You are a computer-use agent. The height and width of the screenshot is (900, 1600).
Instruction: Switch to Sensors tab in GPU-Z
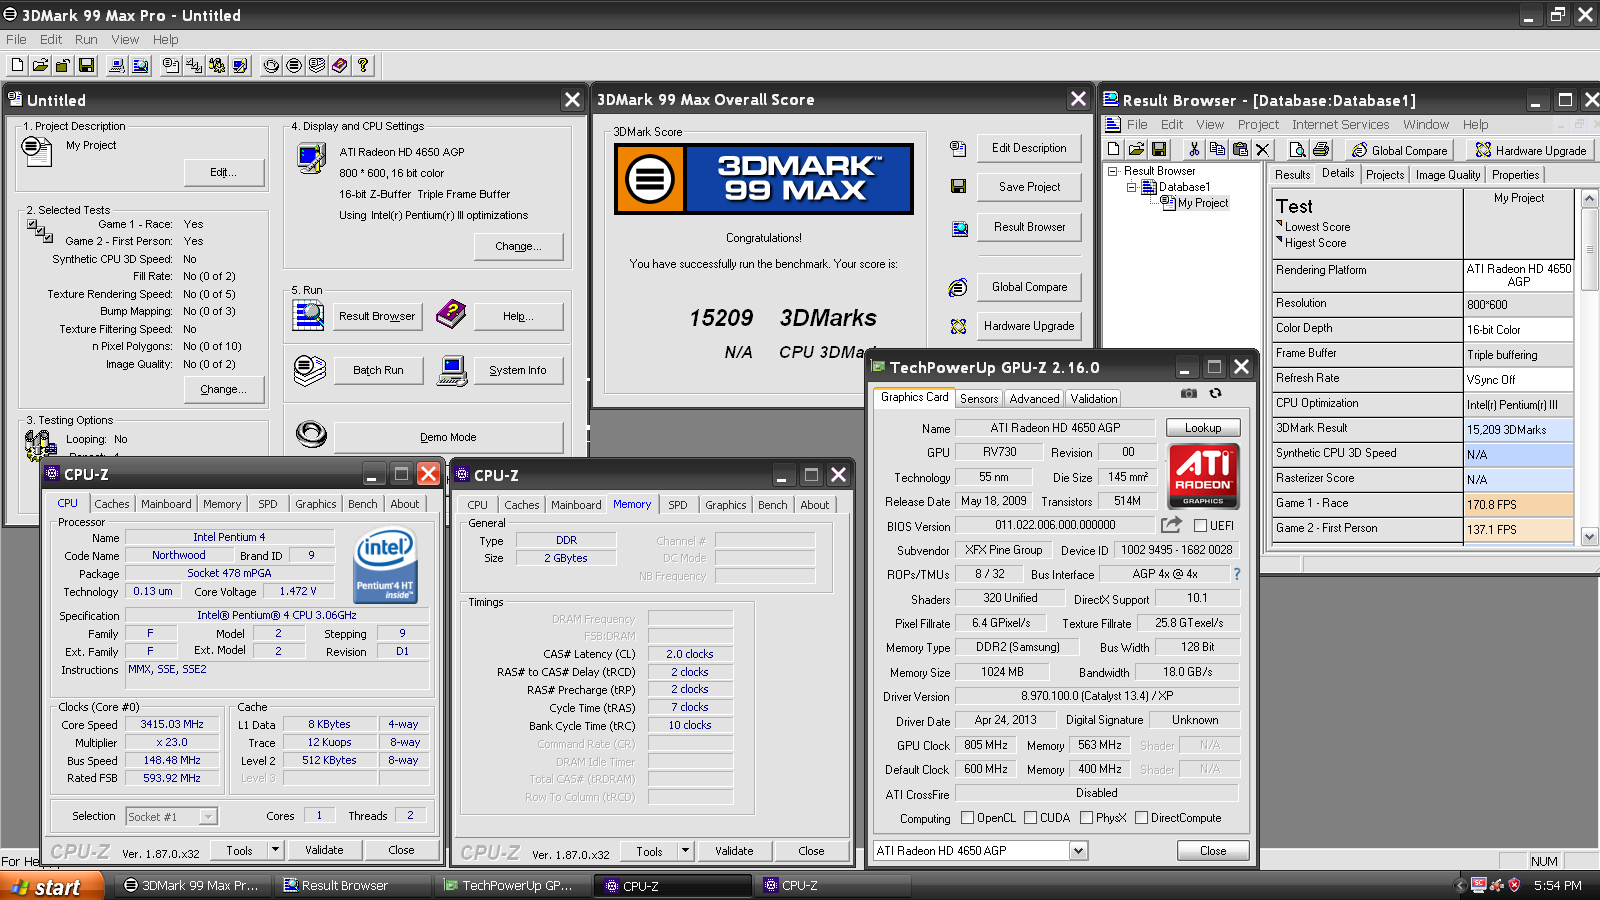(979, 398)
